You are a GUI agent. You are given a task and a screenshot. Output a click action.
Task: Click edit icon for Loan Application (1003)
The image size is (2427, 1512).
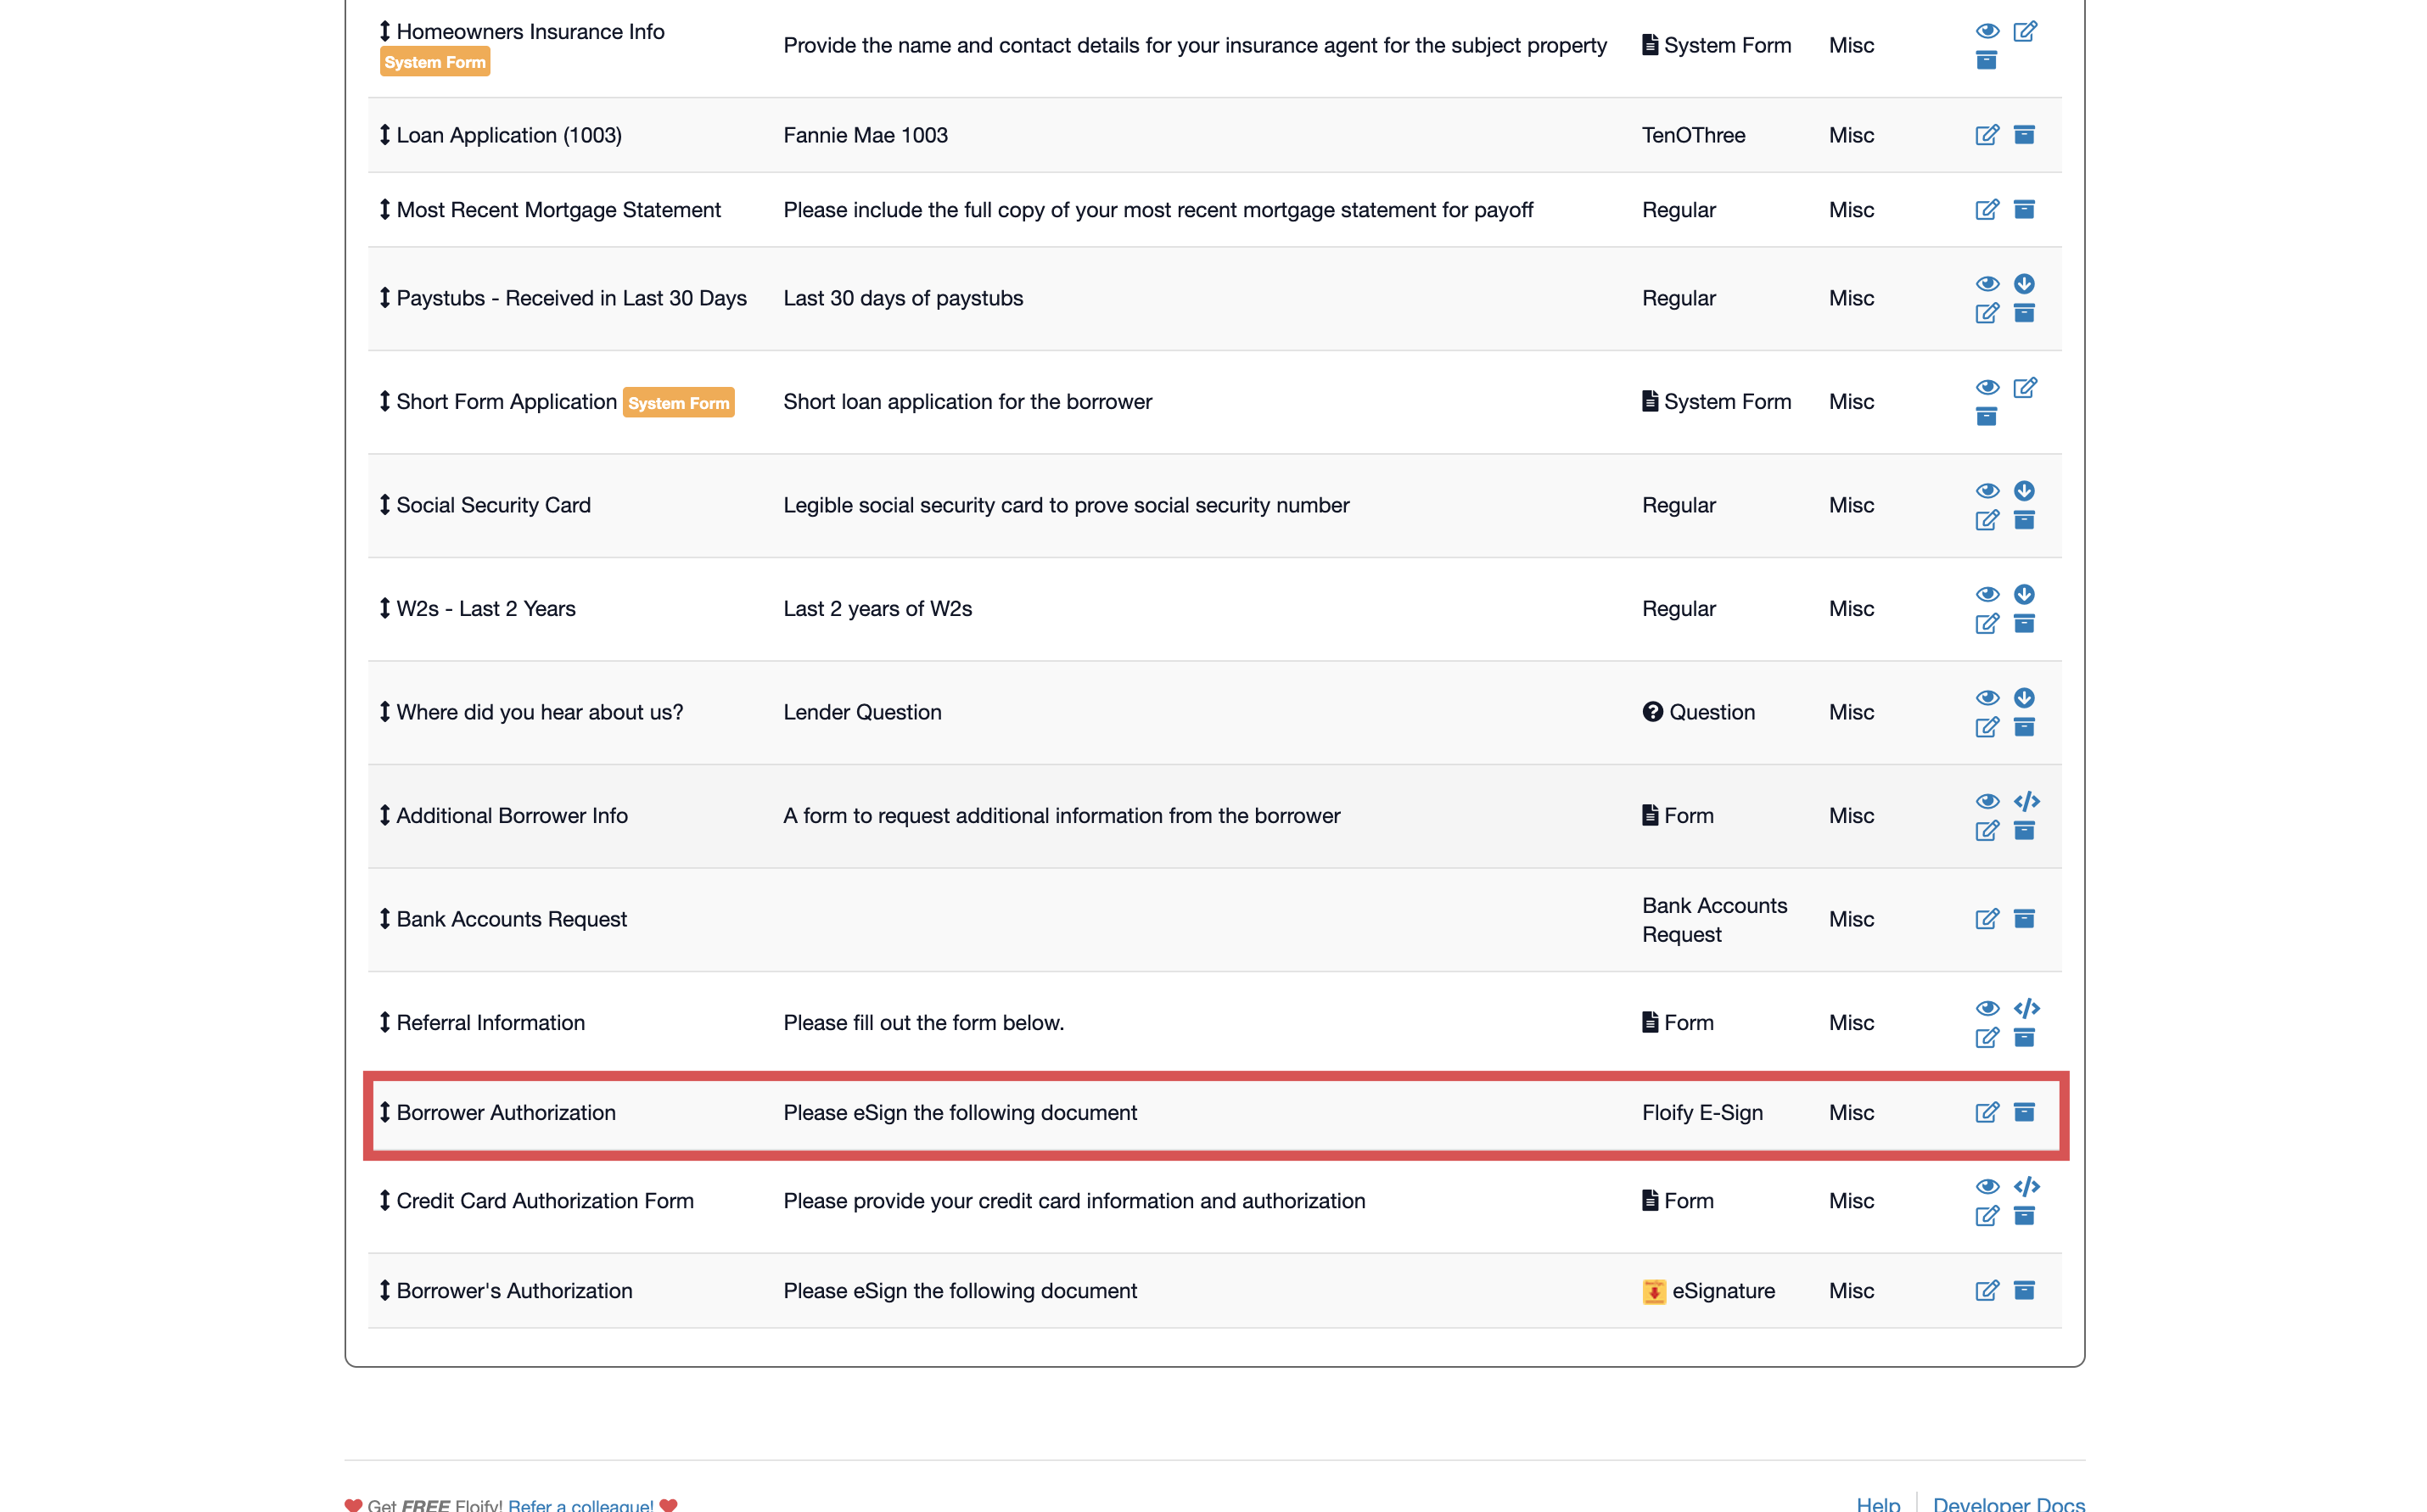click(1986, 135)
